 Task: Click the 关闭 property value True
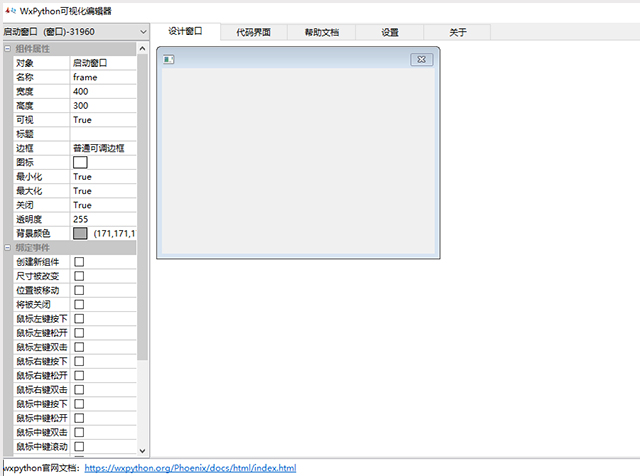coord(103,205)
